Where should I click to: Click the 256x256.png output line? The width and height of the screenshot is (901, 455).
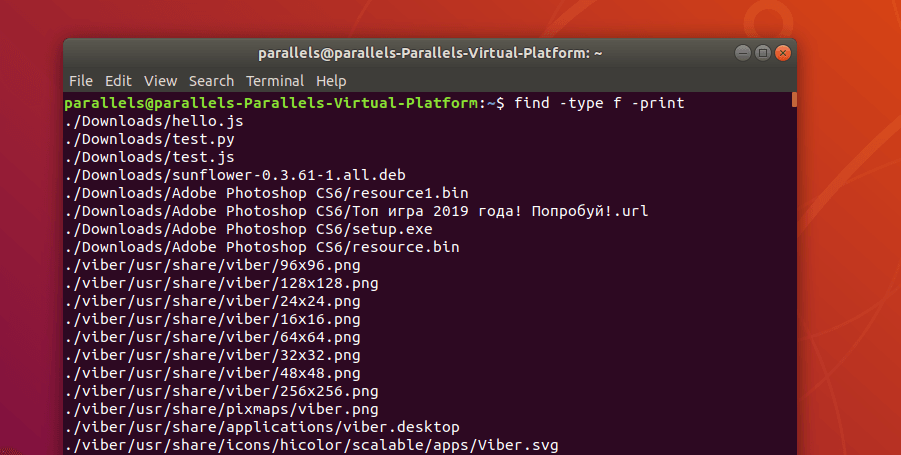pyautogui.click(x=221, y=391)
